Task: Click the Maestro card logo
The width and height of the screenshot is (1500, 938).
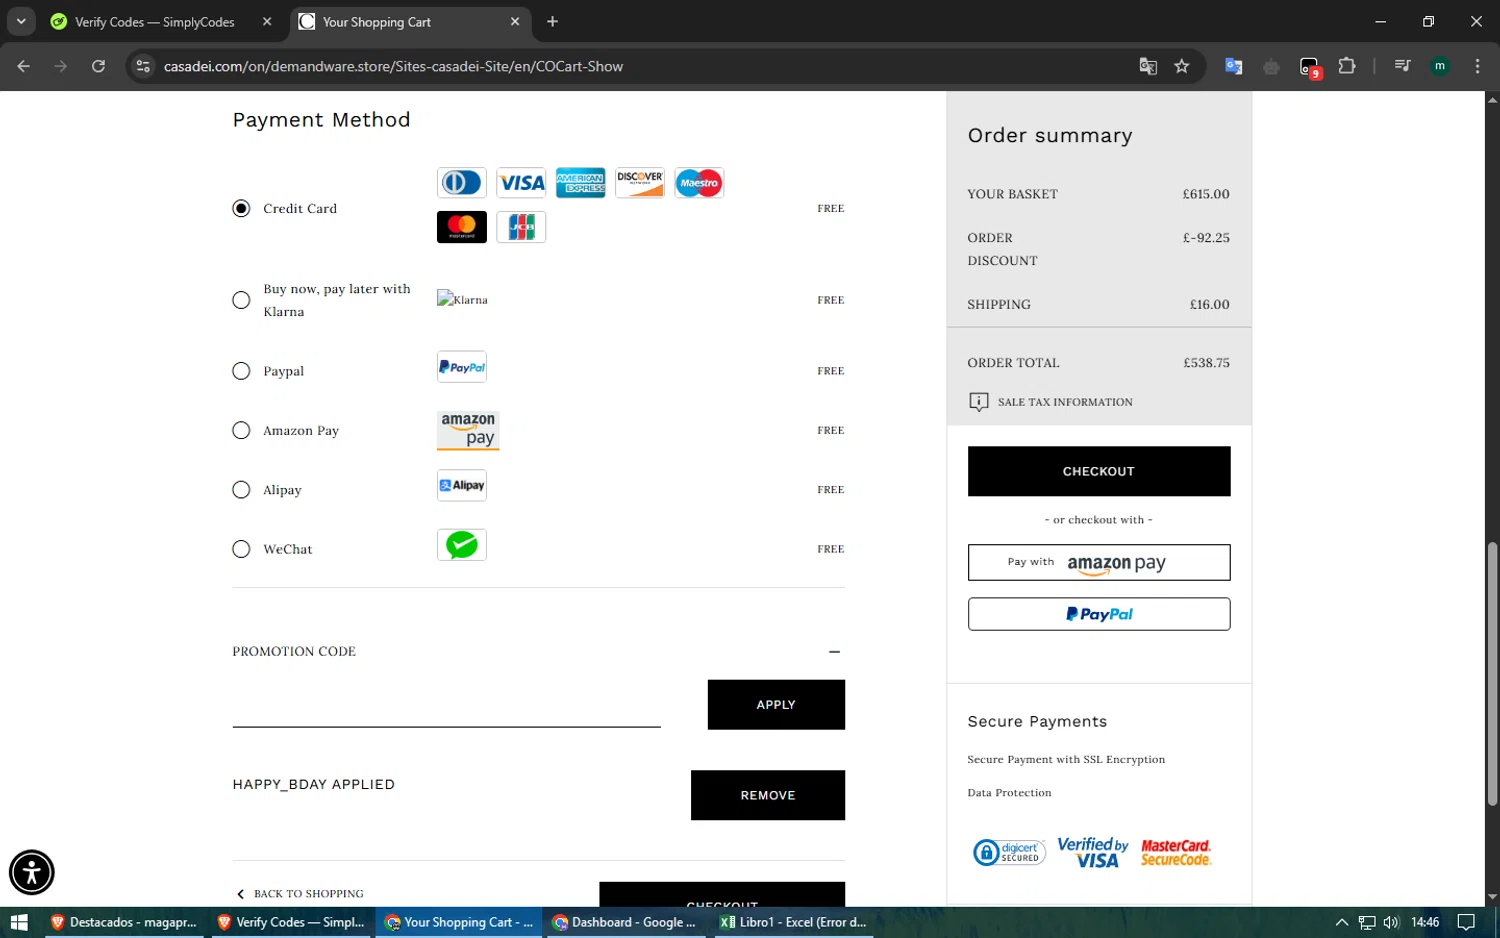Action: pyautogui.click(x=699, y=183)
